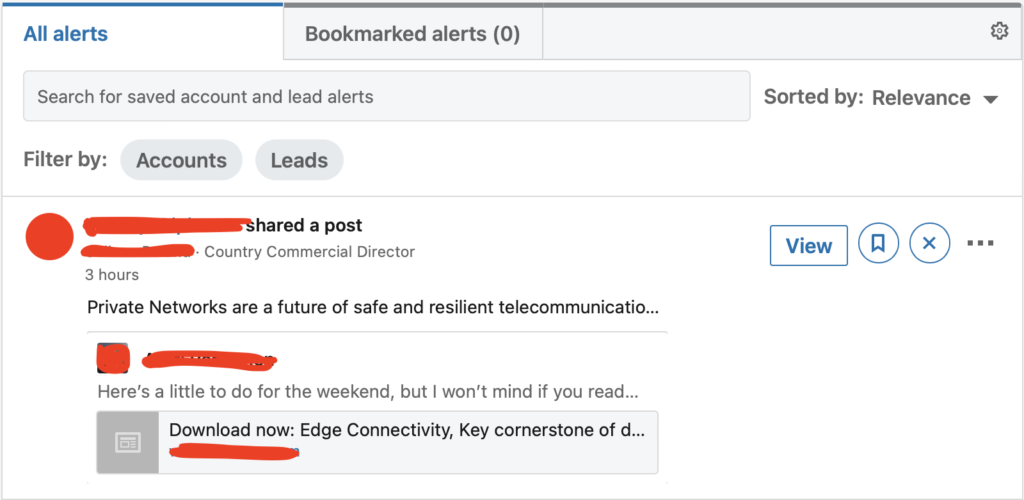Switch to the All alerts tab

[x=66, y=34]
